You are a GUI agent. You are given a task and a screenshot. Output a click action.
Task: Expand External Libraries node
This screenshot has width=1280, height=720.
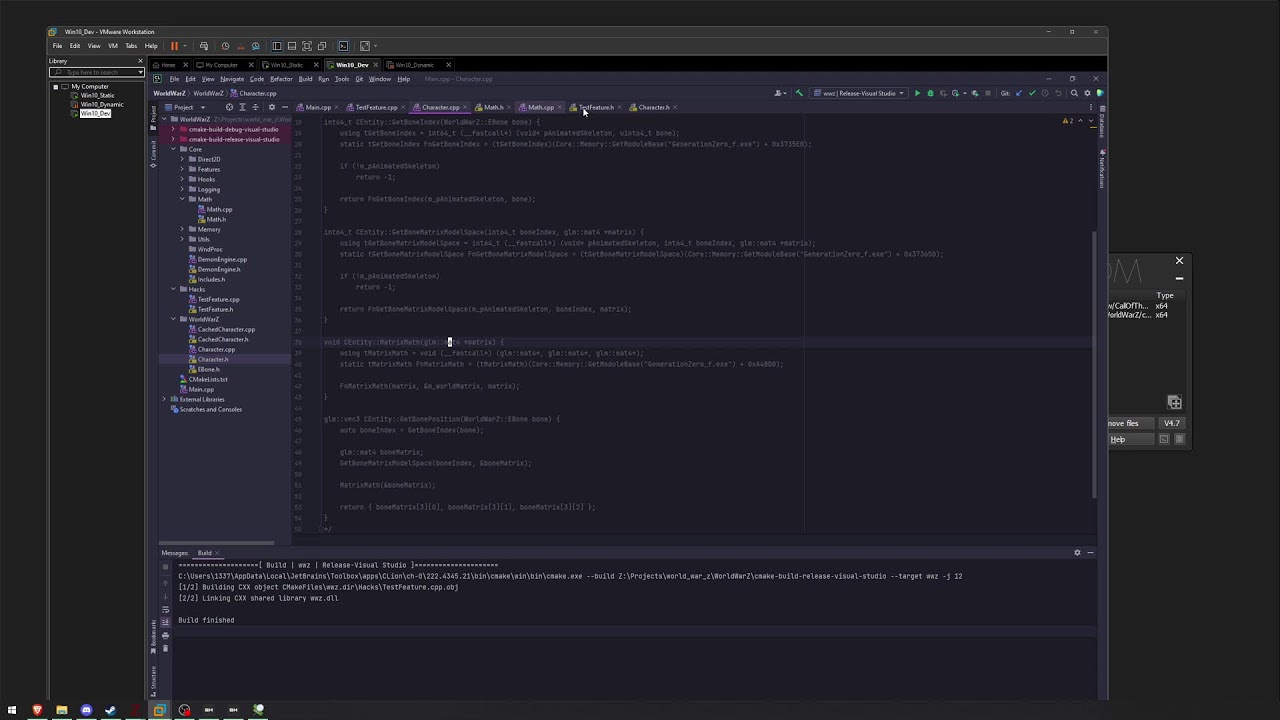point(164,399)
